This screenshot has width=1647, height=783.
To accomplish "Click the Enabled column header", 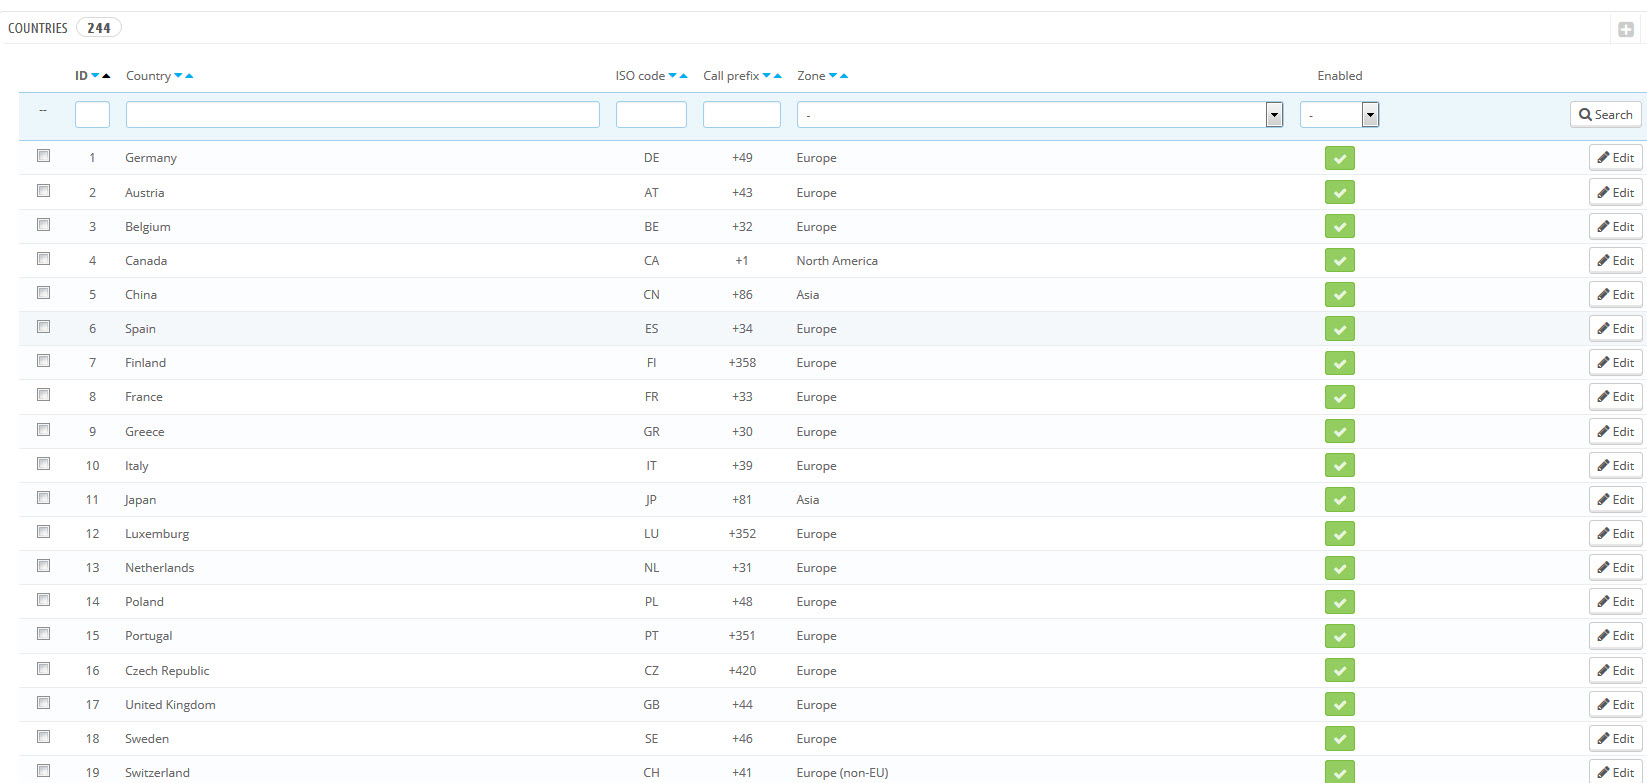I will coord(1340,76).
